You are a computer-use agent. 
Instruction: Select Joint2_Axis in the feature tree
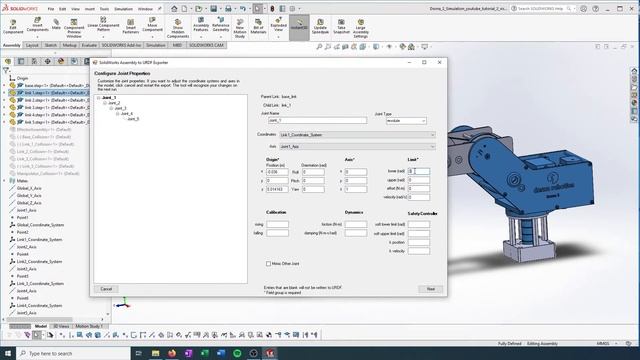point(27,247)
